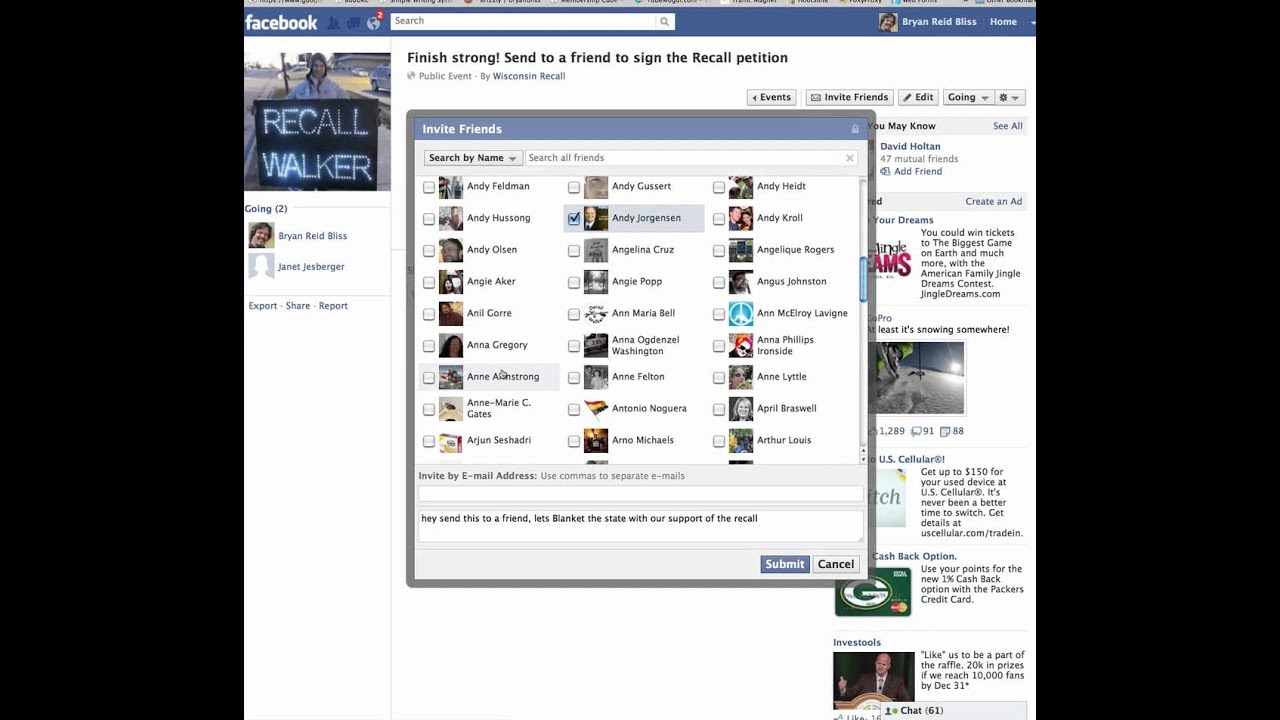Click Antonio Noguera's flag avatar

(596, 409)
